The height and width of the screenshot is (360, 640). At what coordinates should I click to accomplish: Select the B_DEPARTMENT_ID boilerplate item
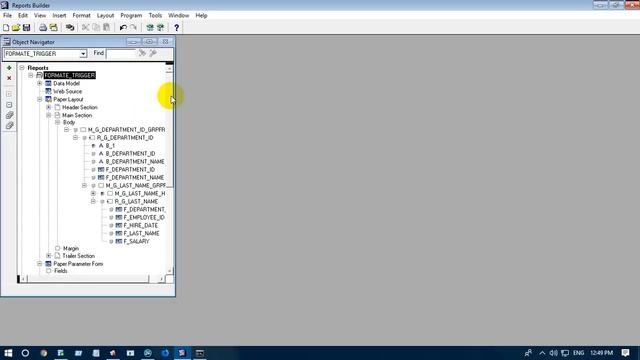(130, 154)
